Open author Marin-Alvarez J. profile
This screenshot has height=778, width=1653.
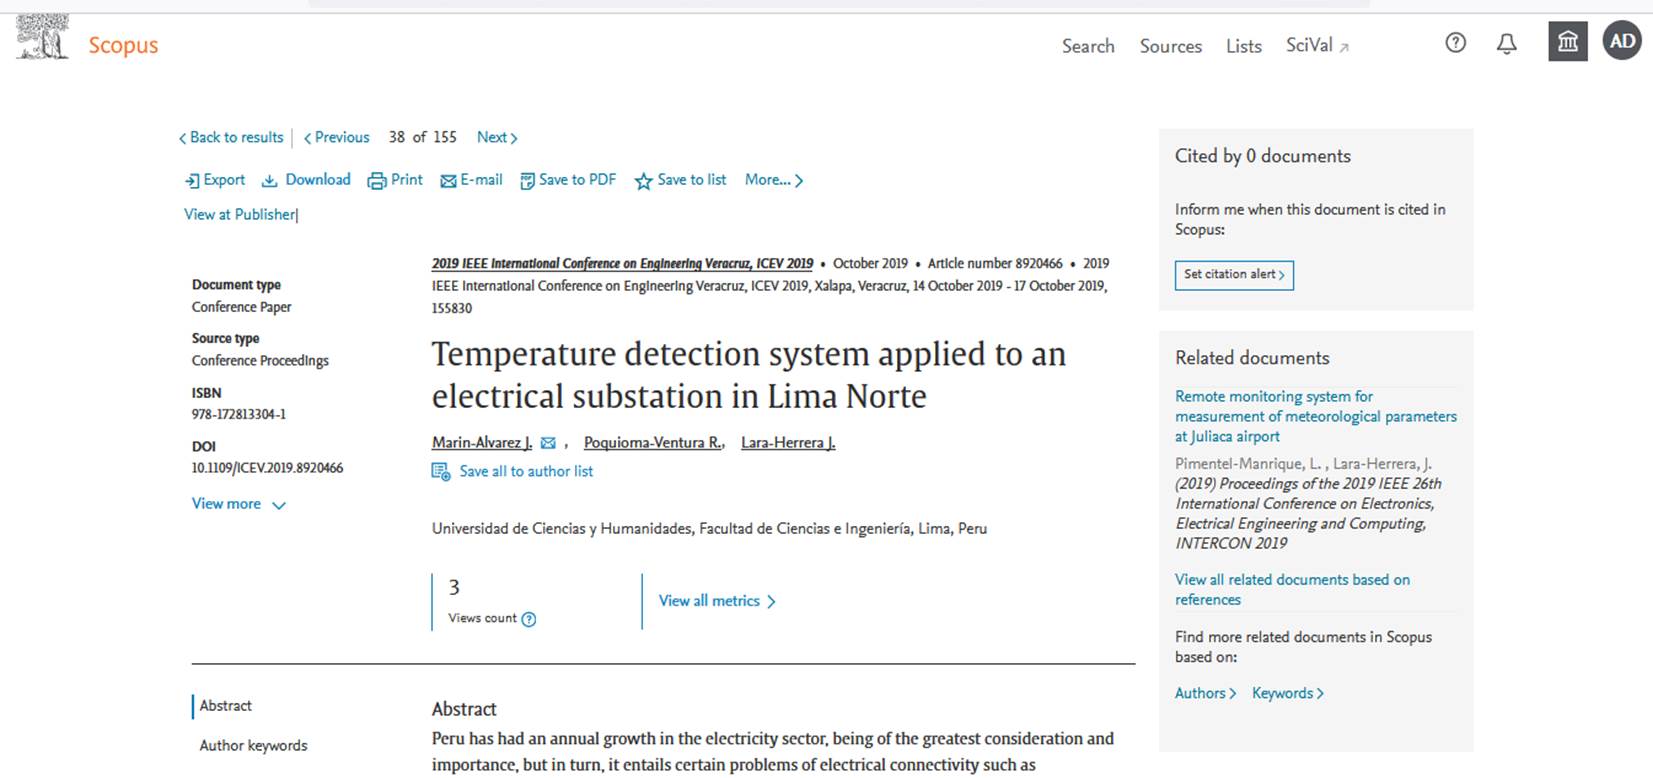point(482,442)
